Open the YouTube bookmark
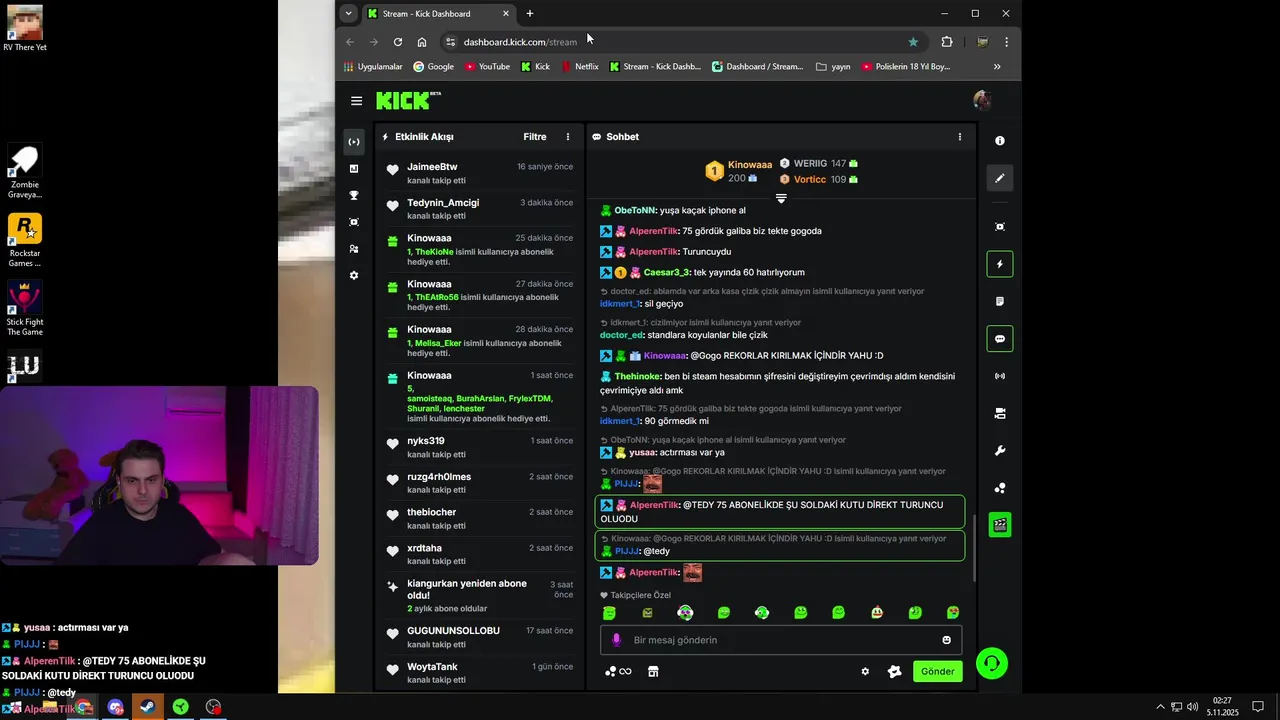 click(487, 67)
